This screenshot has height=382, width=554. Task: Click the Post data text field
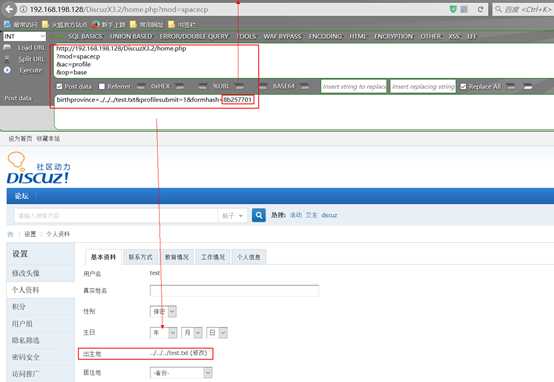pos(304,111)
